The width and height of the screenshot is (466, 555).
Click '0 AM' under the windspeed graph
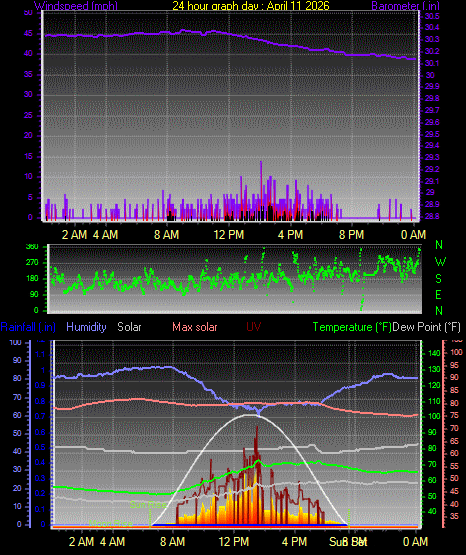click(413, 235)
